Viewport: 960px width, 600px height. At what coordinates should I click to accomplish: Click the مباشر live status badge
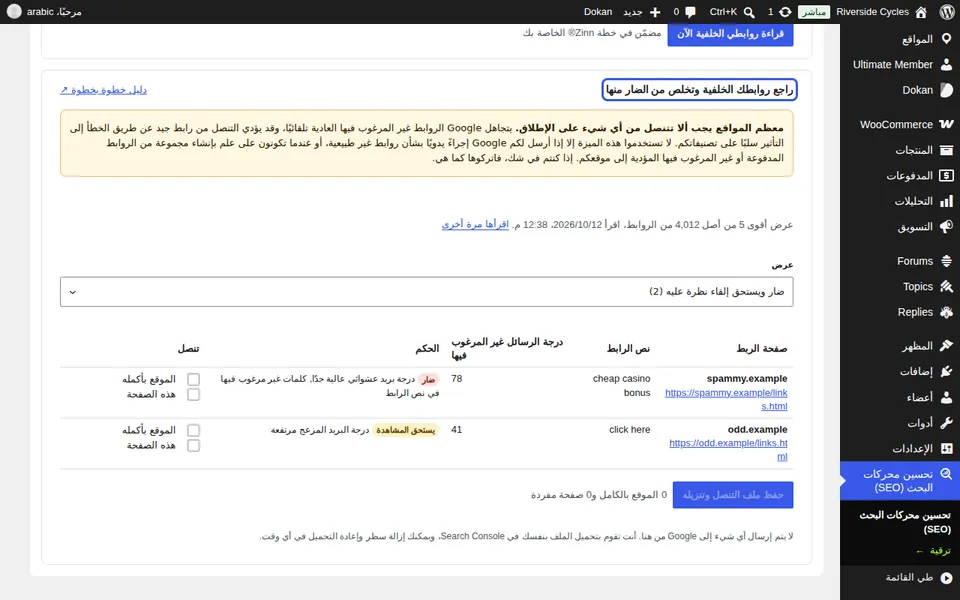[814, 12]
